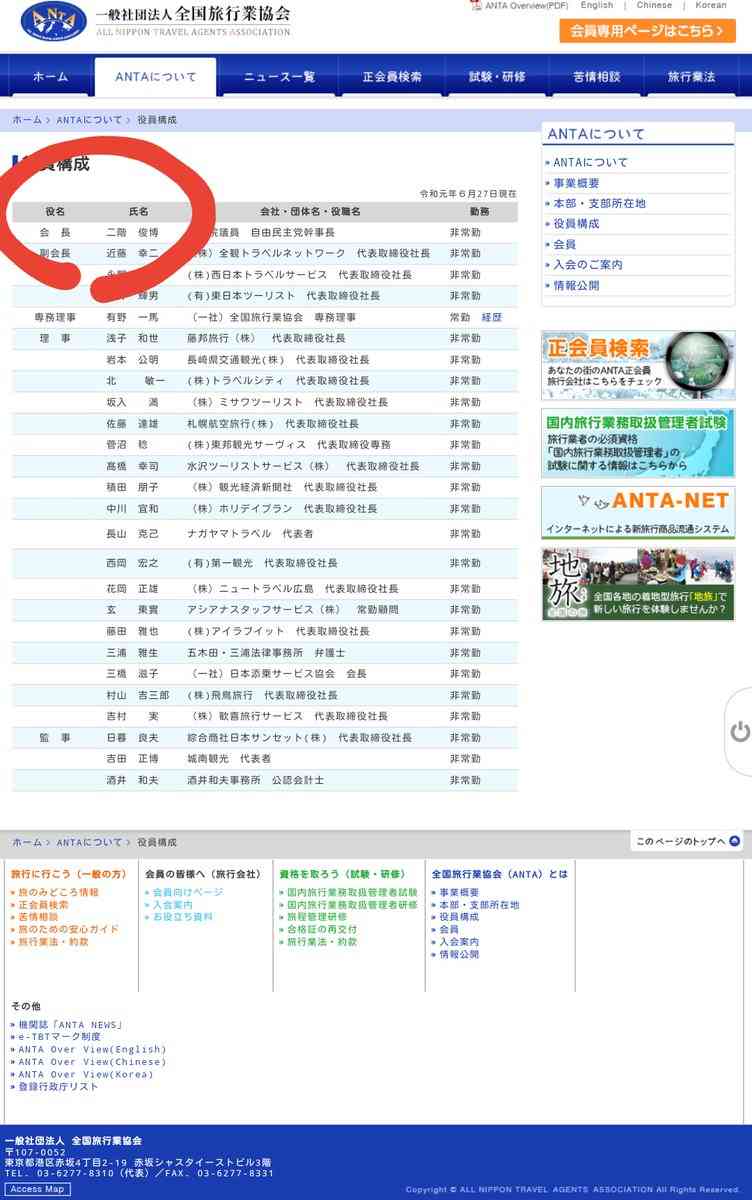Open ANTA Over View(Chinese) link
752x1200 pixels.
click(92, 1062)
